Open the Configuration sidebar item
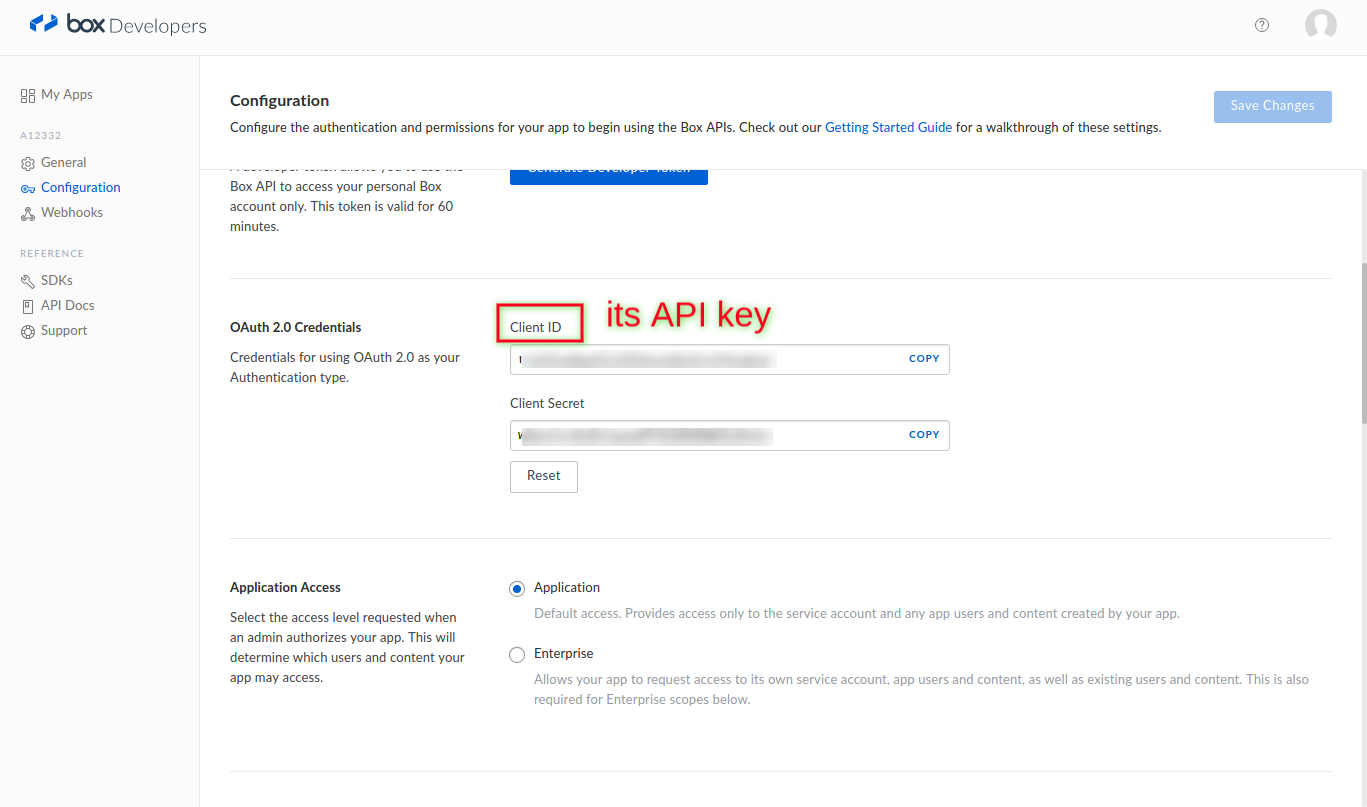This screenshot has height=807, width=1367. coord(80,187)
